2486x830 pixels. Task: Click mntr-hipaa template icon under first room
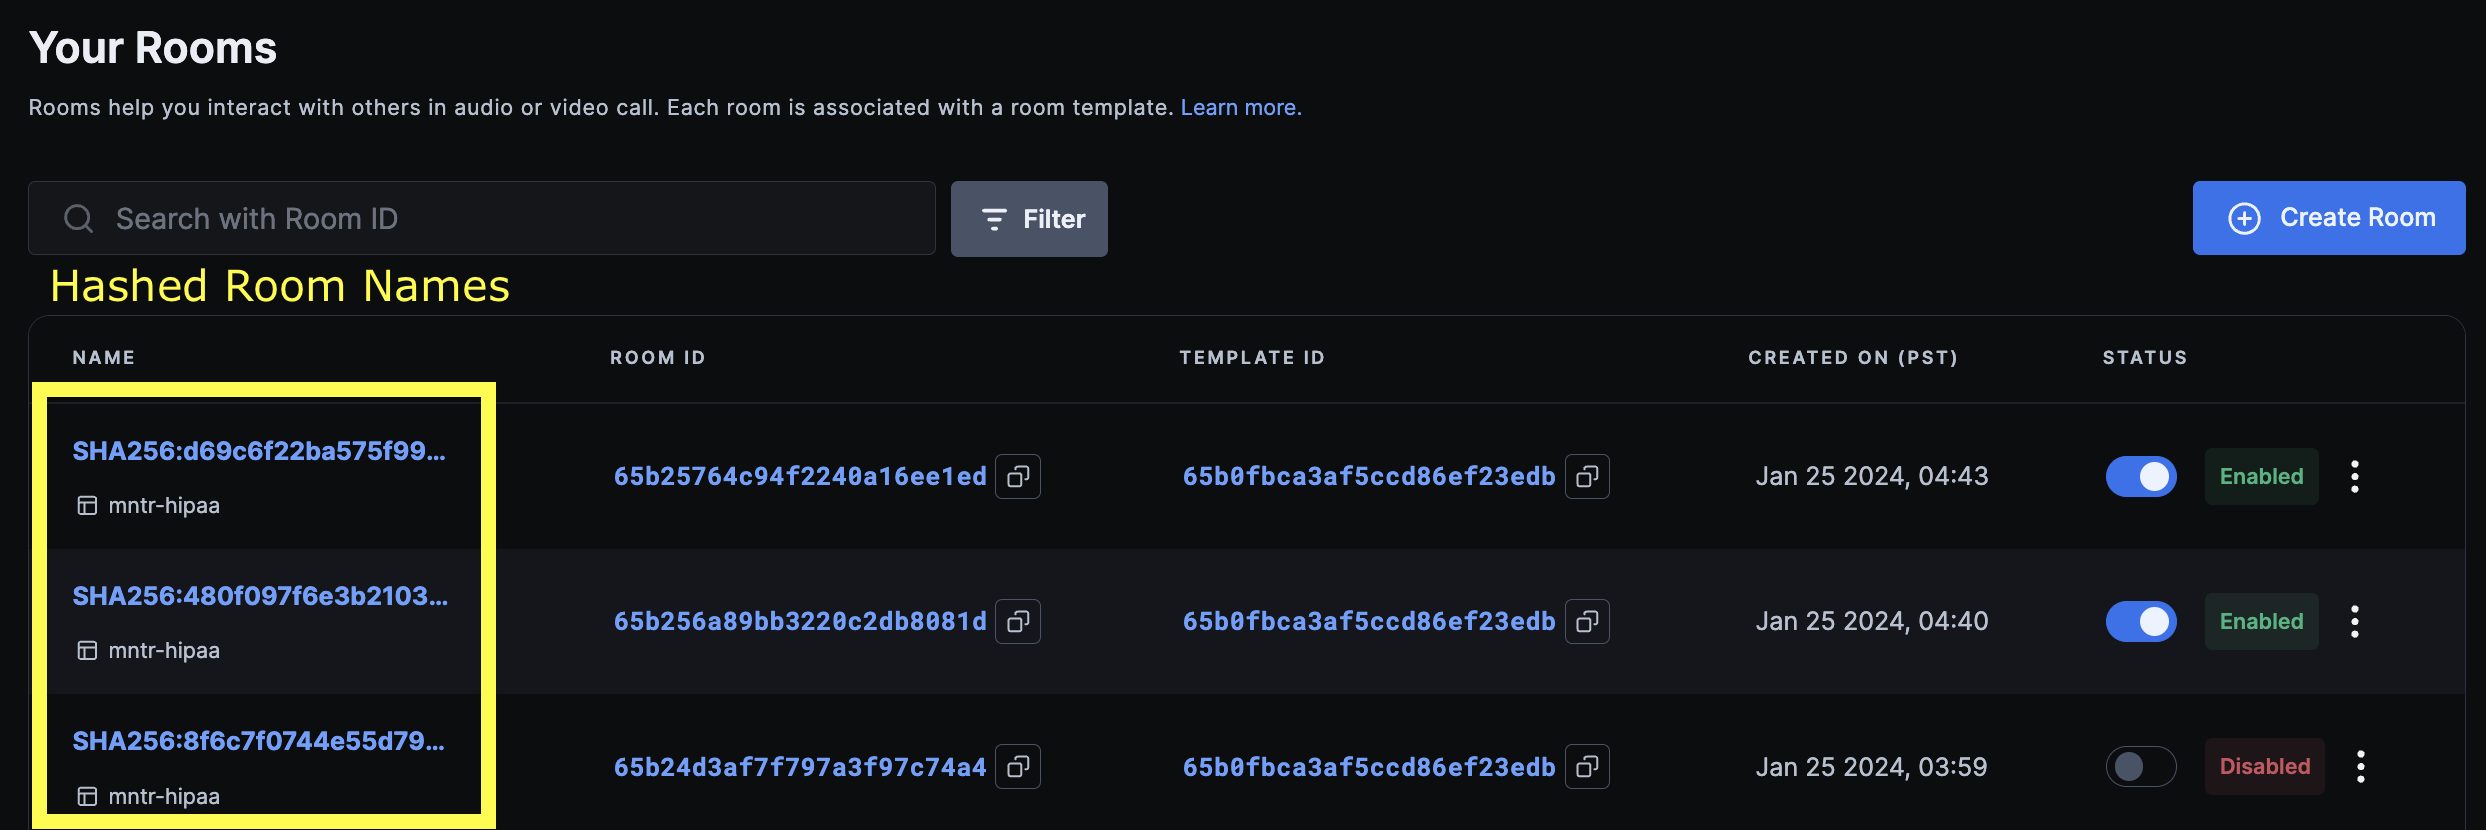tap(88, 506)
